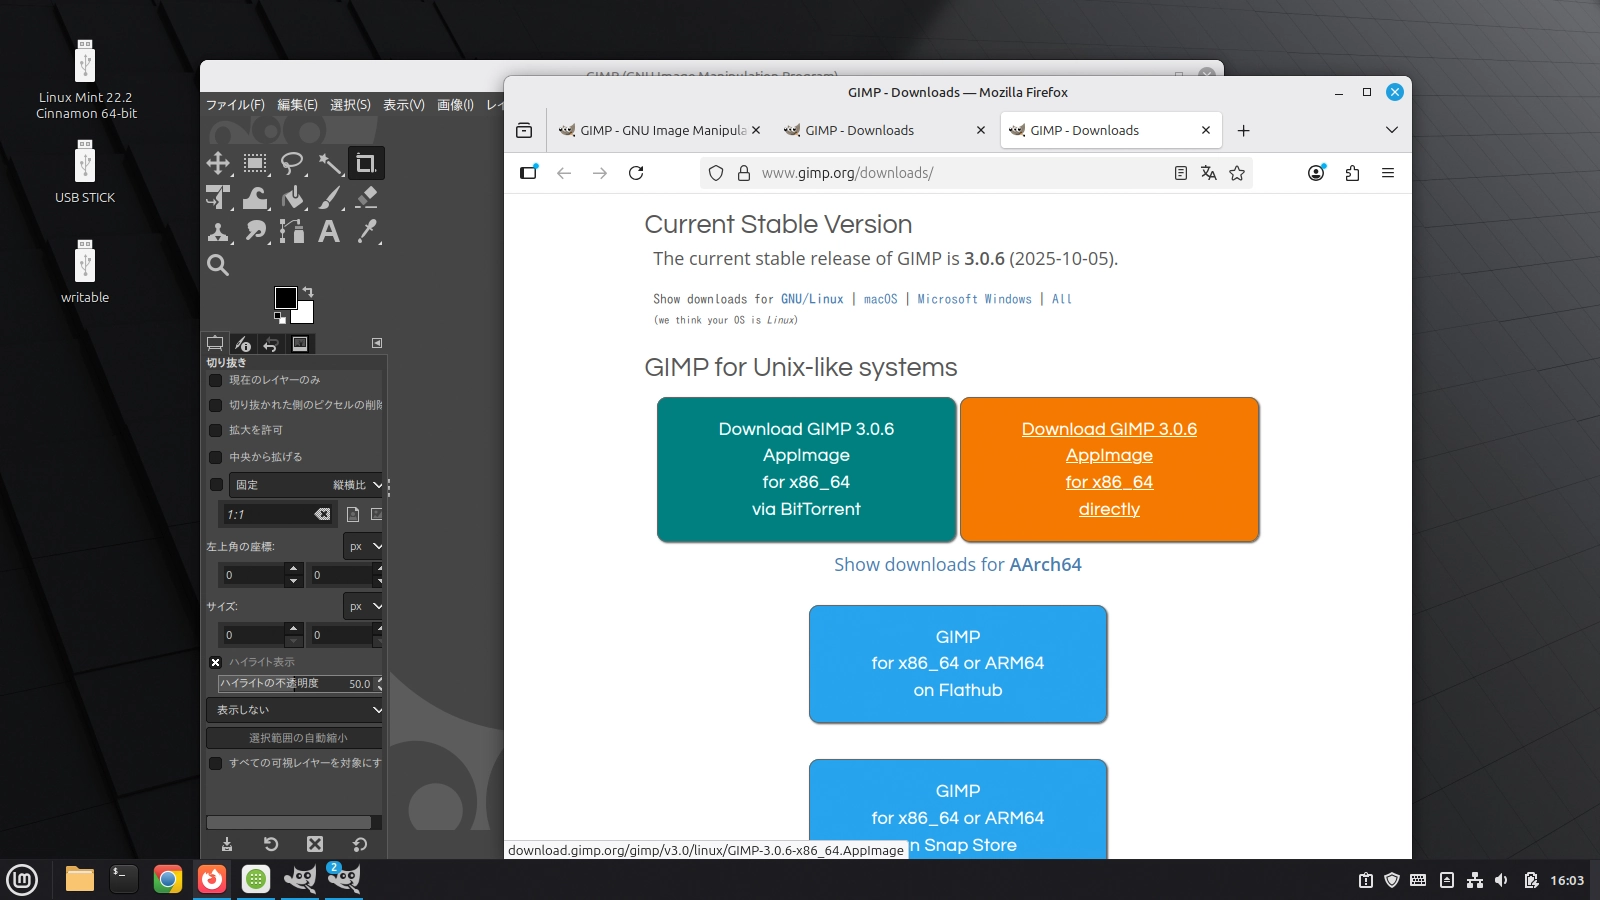Open the Undo History tab in GIMP dock

tap(271, 344)
